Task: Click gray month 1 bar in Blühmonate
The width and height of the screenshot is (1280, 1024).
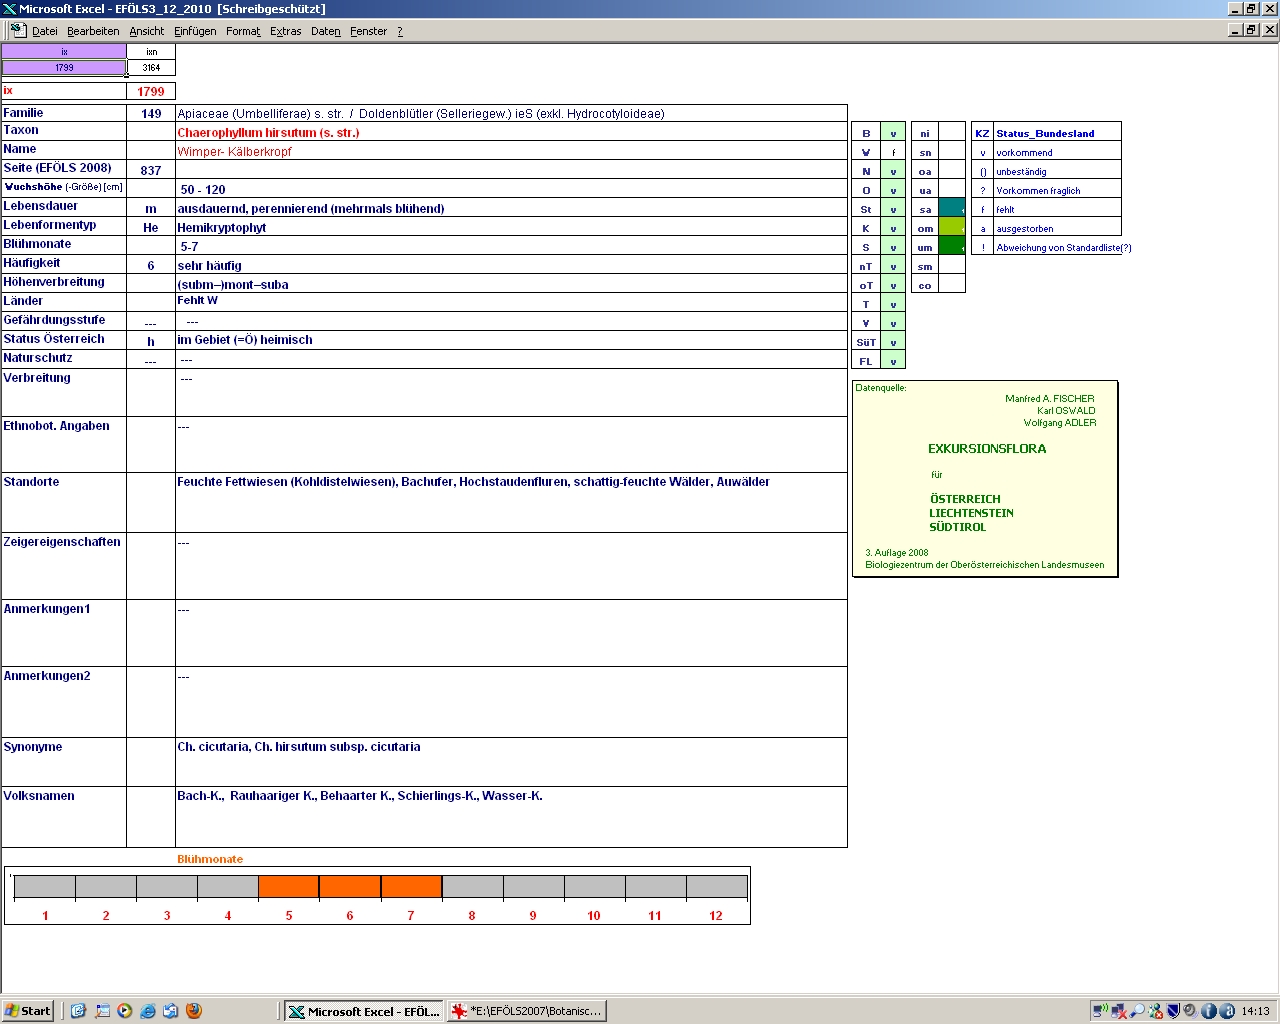Action: point(45,886)
